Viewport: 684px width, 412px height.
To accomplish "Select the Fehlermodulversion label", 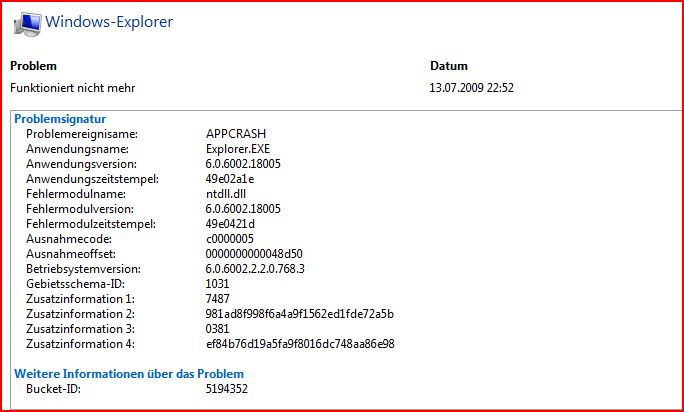I will pos(80,209).
